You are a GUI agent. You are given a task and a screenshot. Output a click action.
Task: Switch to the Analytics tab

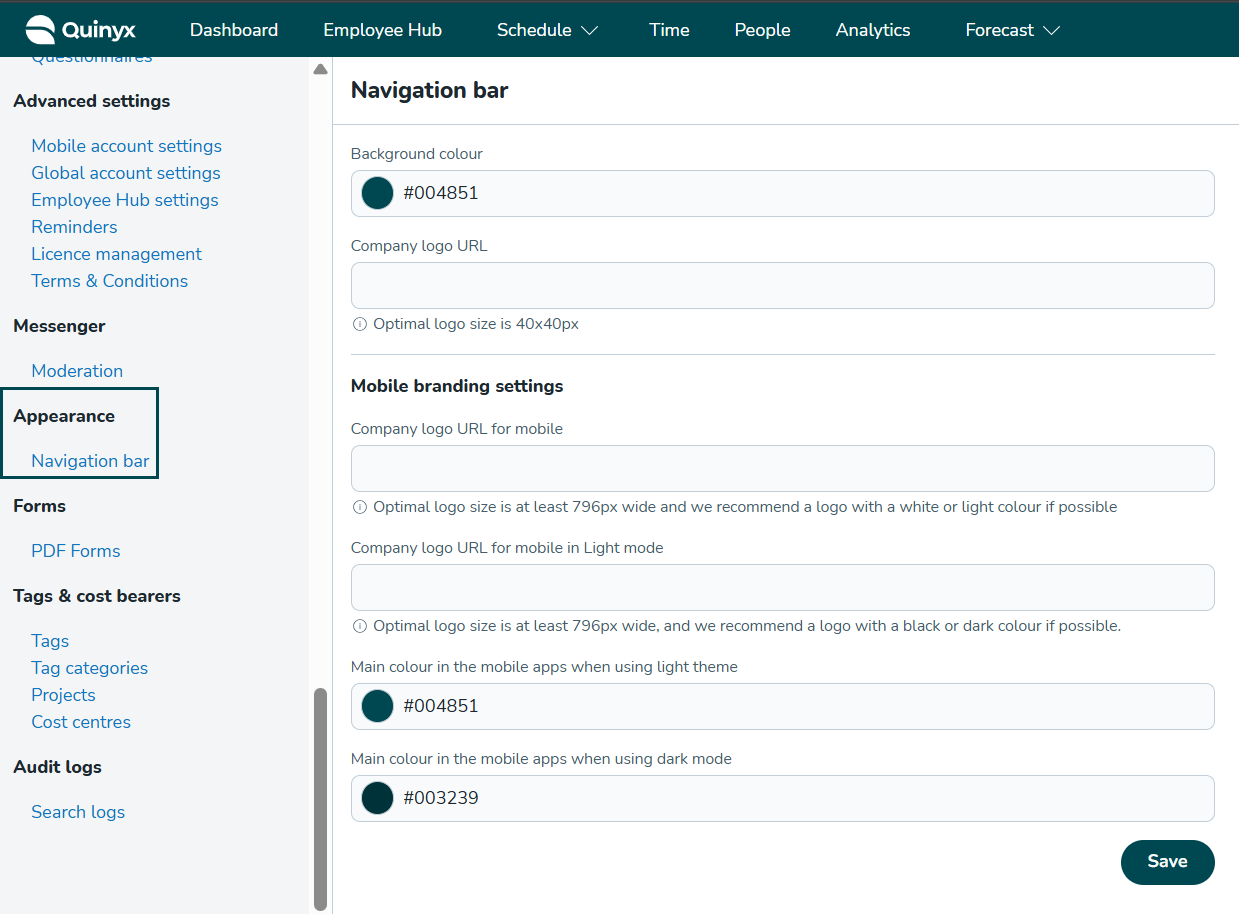[873, 30]
